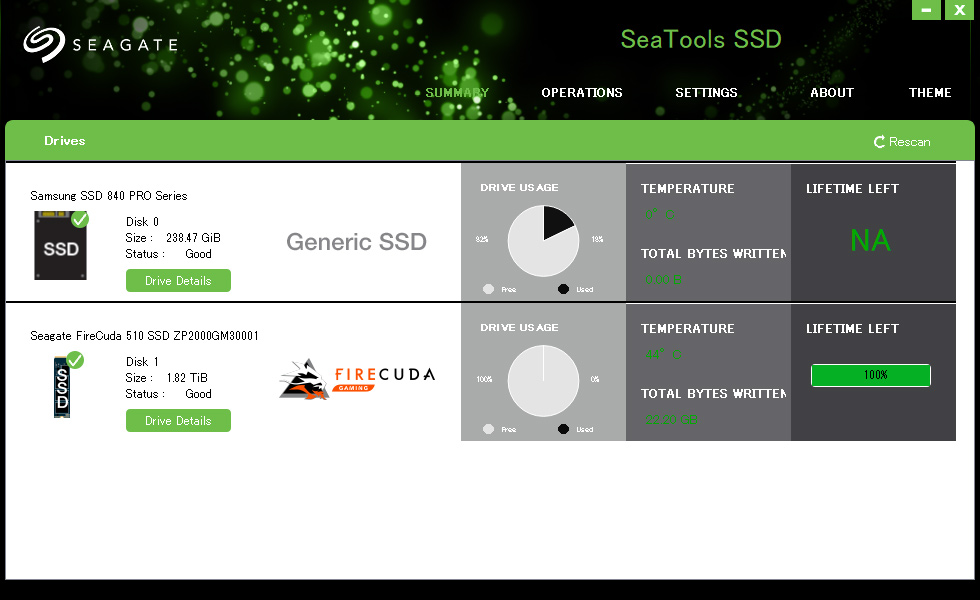The image size is (980, 600).
Task: Click the '1.82 TiB' size value
Action: click(187, 378)
